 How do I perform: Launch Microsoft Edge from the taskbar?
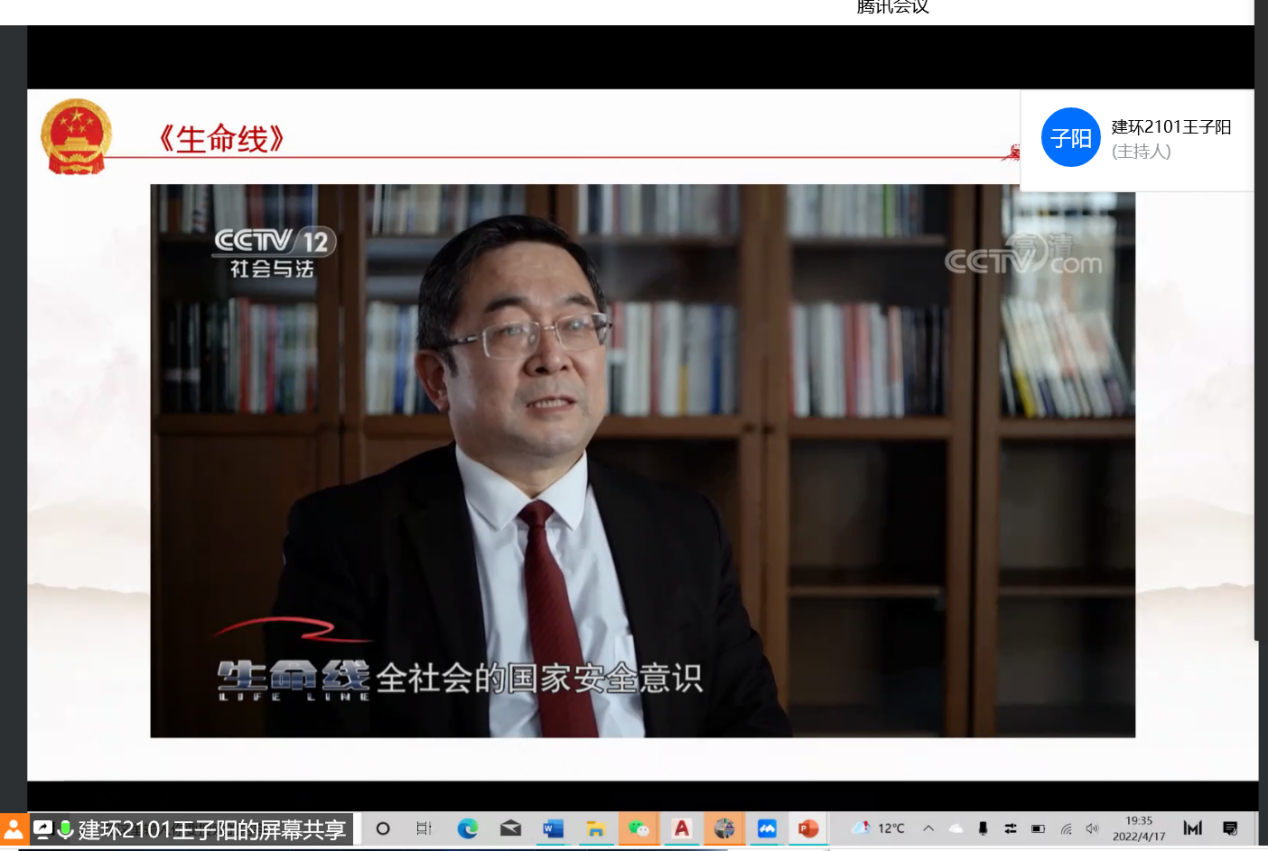click(x=468, y=828)
